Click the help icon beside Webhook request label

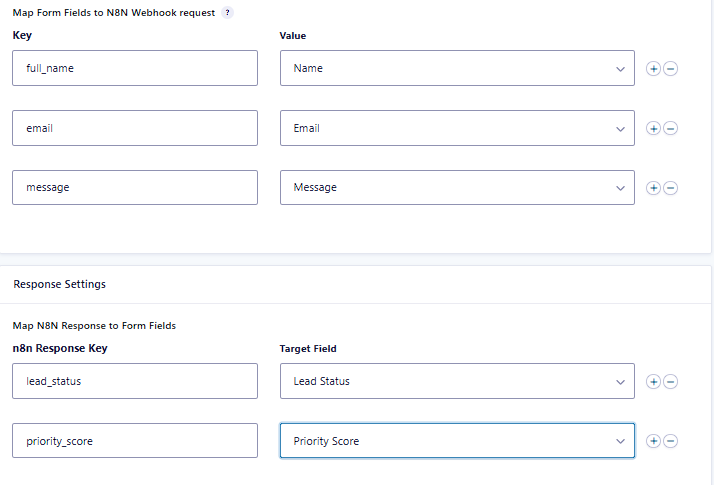(228, 13)
